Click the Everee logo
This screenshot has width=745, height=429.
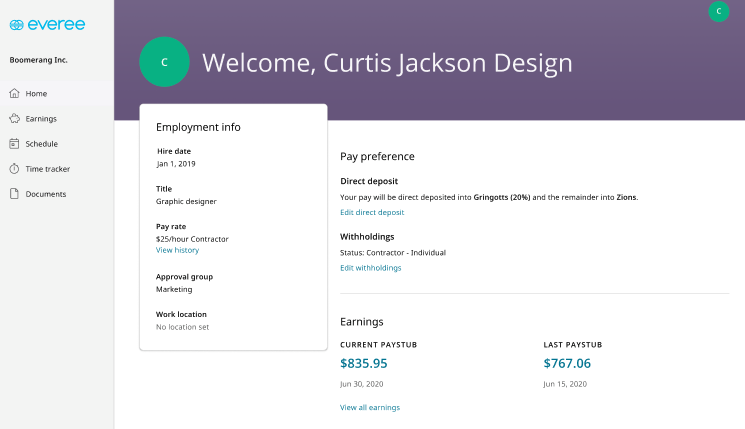tap(48, 25)
